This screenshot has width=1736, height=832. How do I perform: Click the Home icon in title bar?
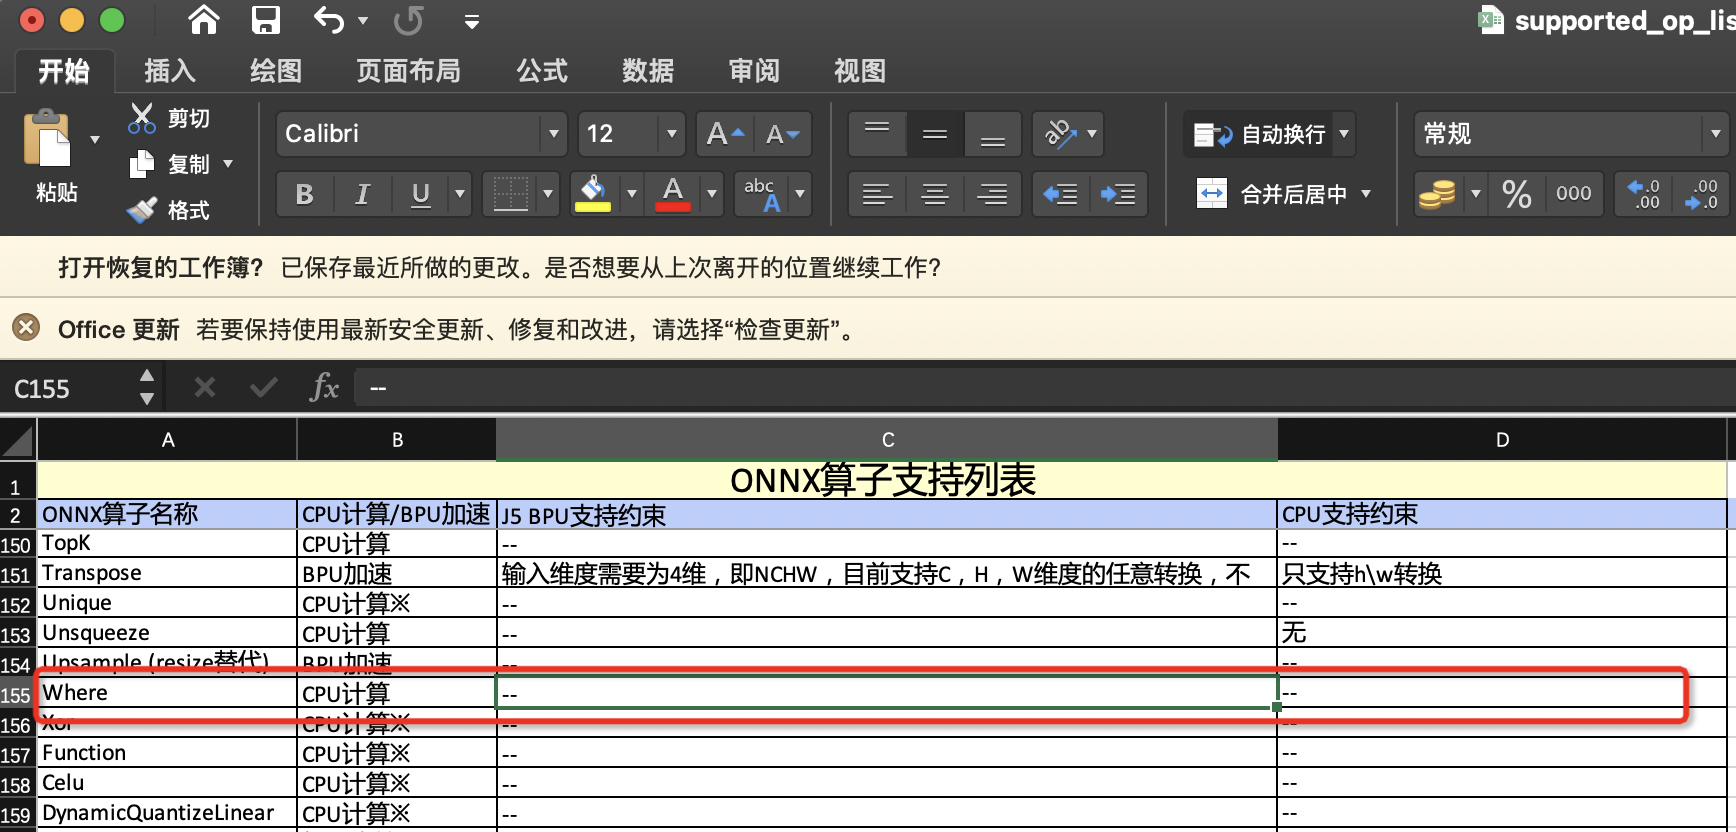point(204,20)
